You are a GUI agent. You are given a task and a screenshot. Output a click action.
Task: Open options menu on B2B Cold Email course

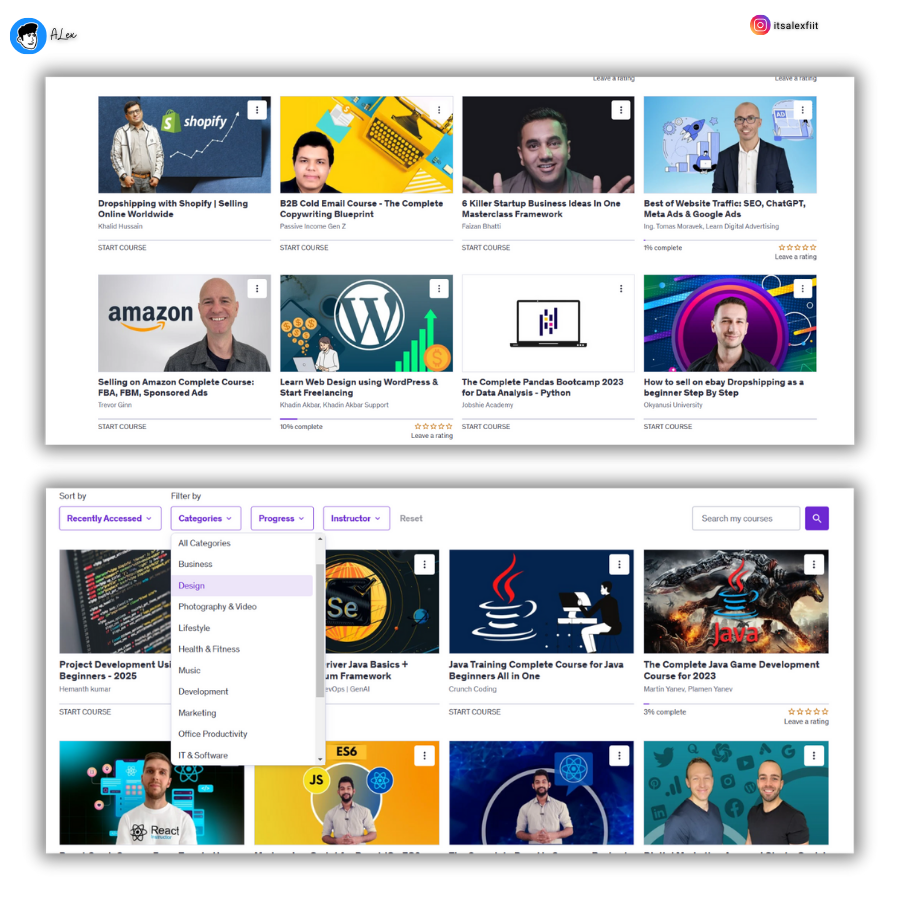coord(439,110)
